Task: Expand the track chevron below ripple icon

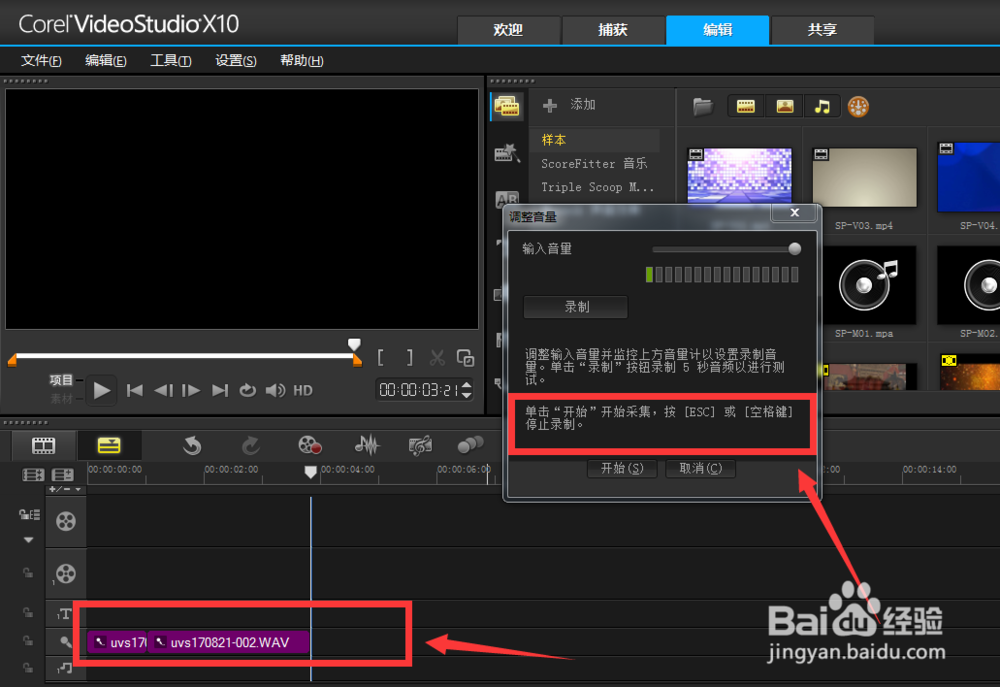Action: 29,540
